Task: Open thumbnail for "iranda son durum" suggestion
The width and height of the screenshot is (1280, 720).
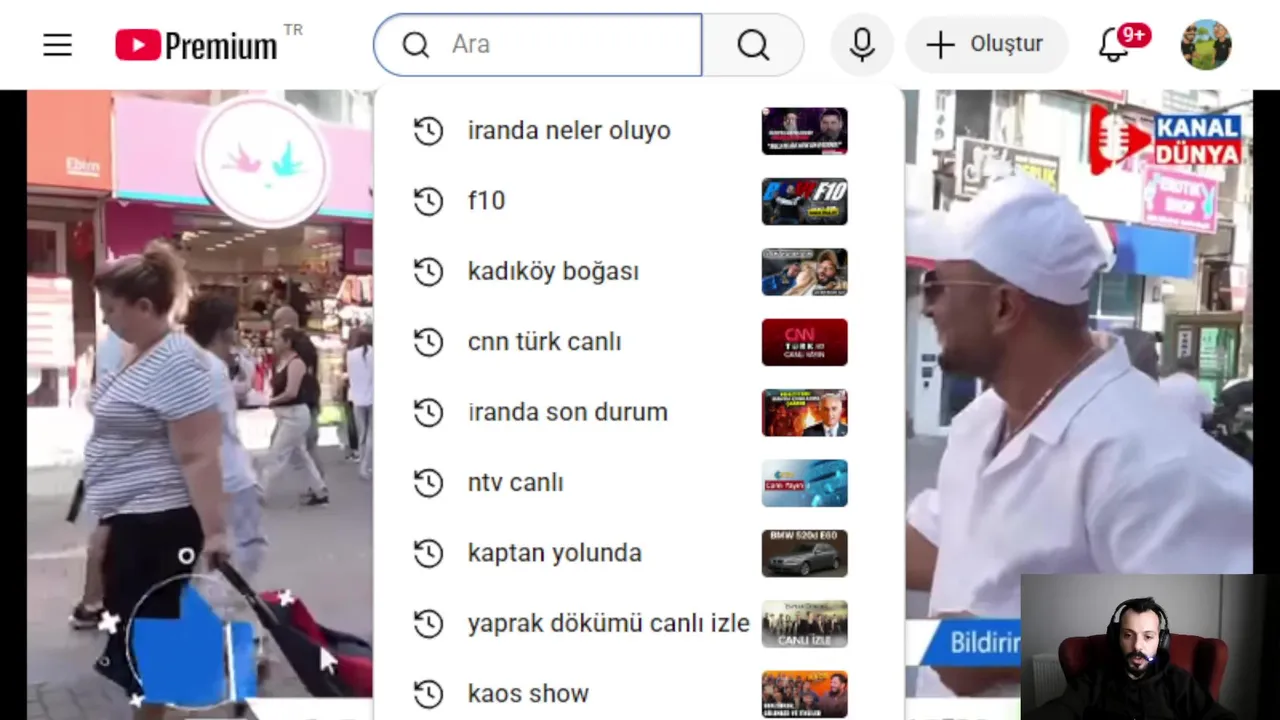Action: [804, 412]
